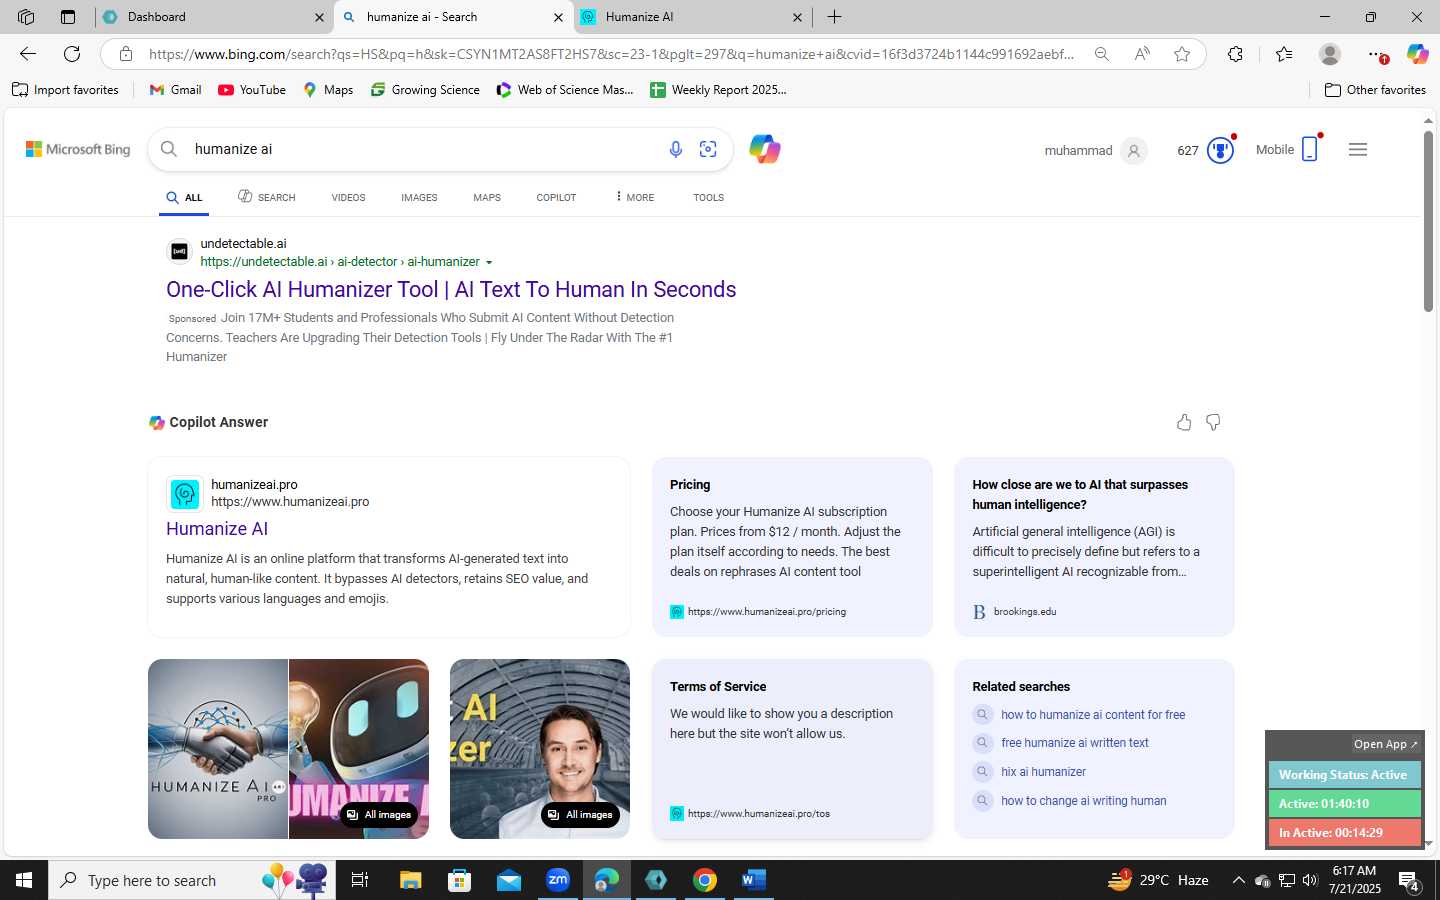Open tab actions menu icon
This screenshot has width=1440, height=900.
68,17
